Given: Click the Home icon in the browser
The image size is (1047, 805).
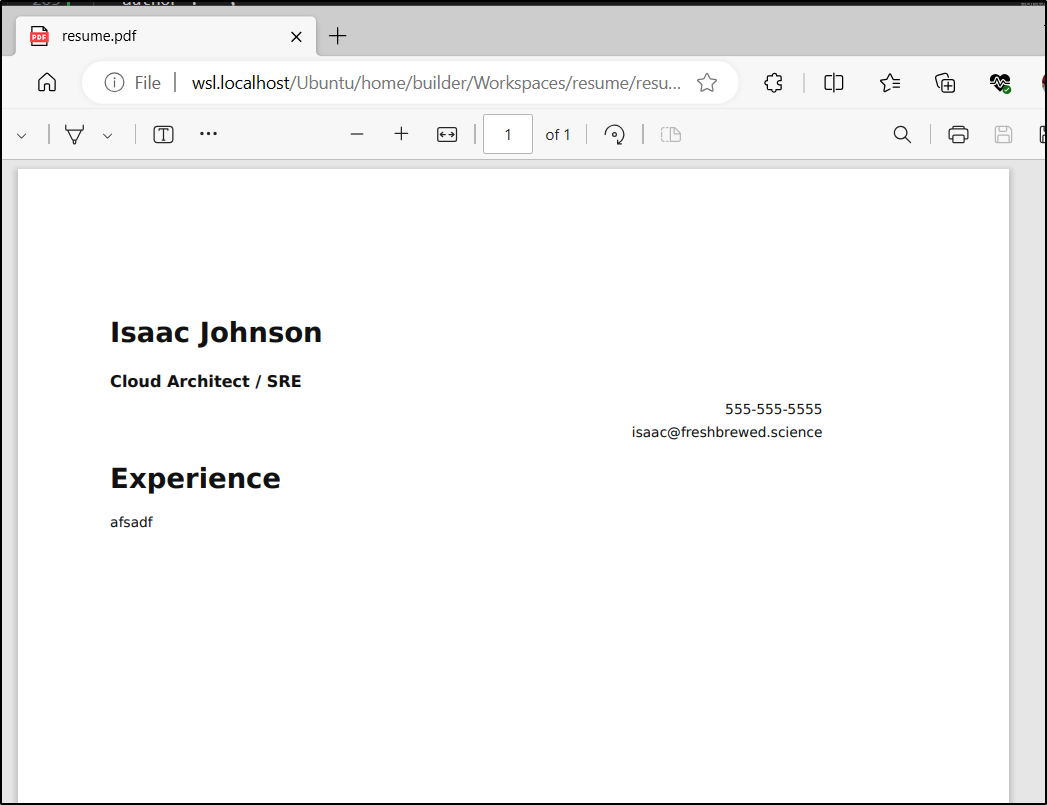Looking at the screenshot, I should coord(47,83).
